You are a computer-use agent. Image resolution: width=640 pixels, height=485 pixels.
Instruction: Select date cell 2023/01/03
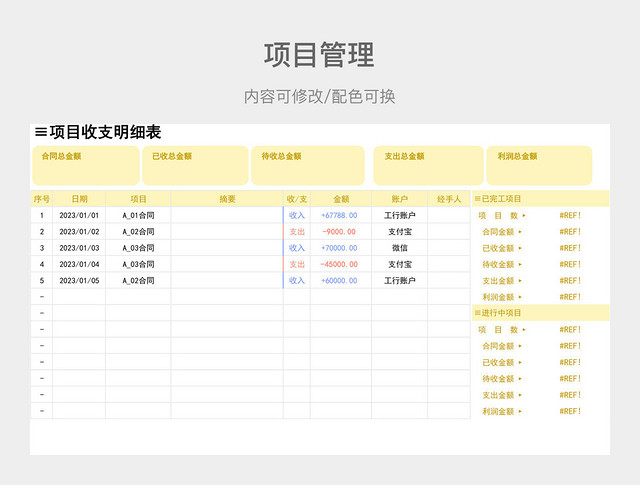[x=79, y=248]
